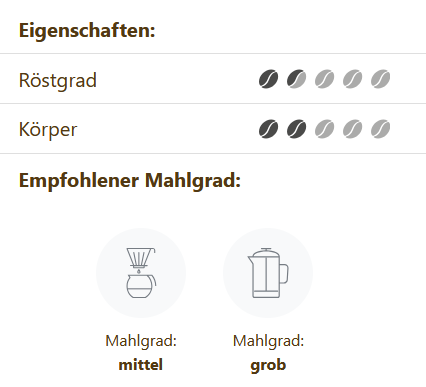The height and width of the screenshot is (387, 426).
Task: Click the 'mittel' grind text
Action: tap(141, 365)
